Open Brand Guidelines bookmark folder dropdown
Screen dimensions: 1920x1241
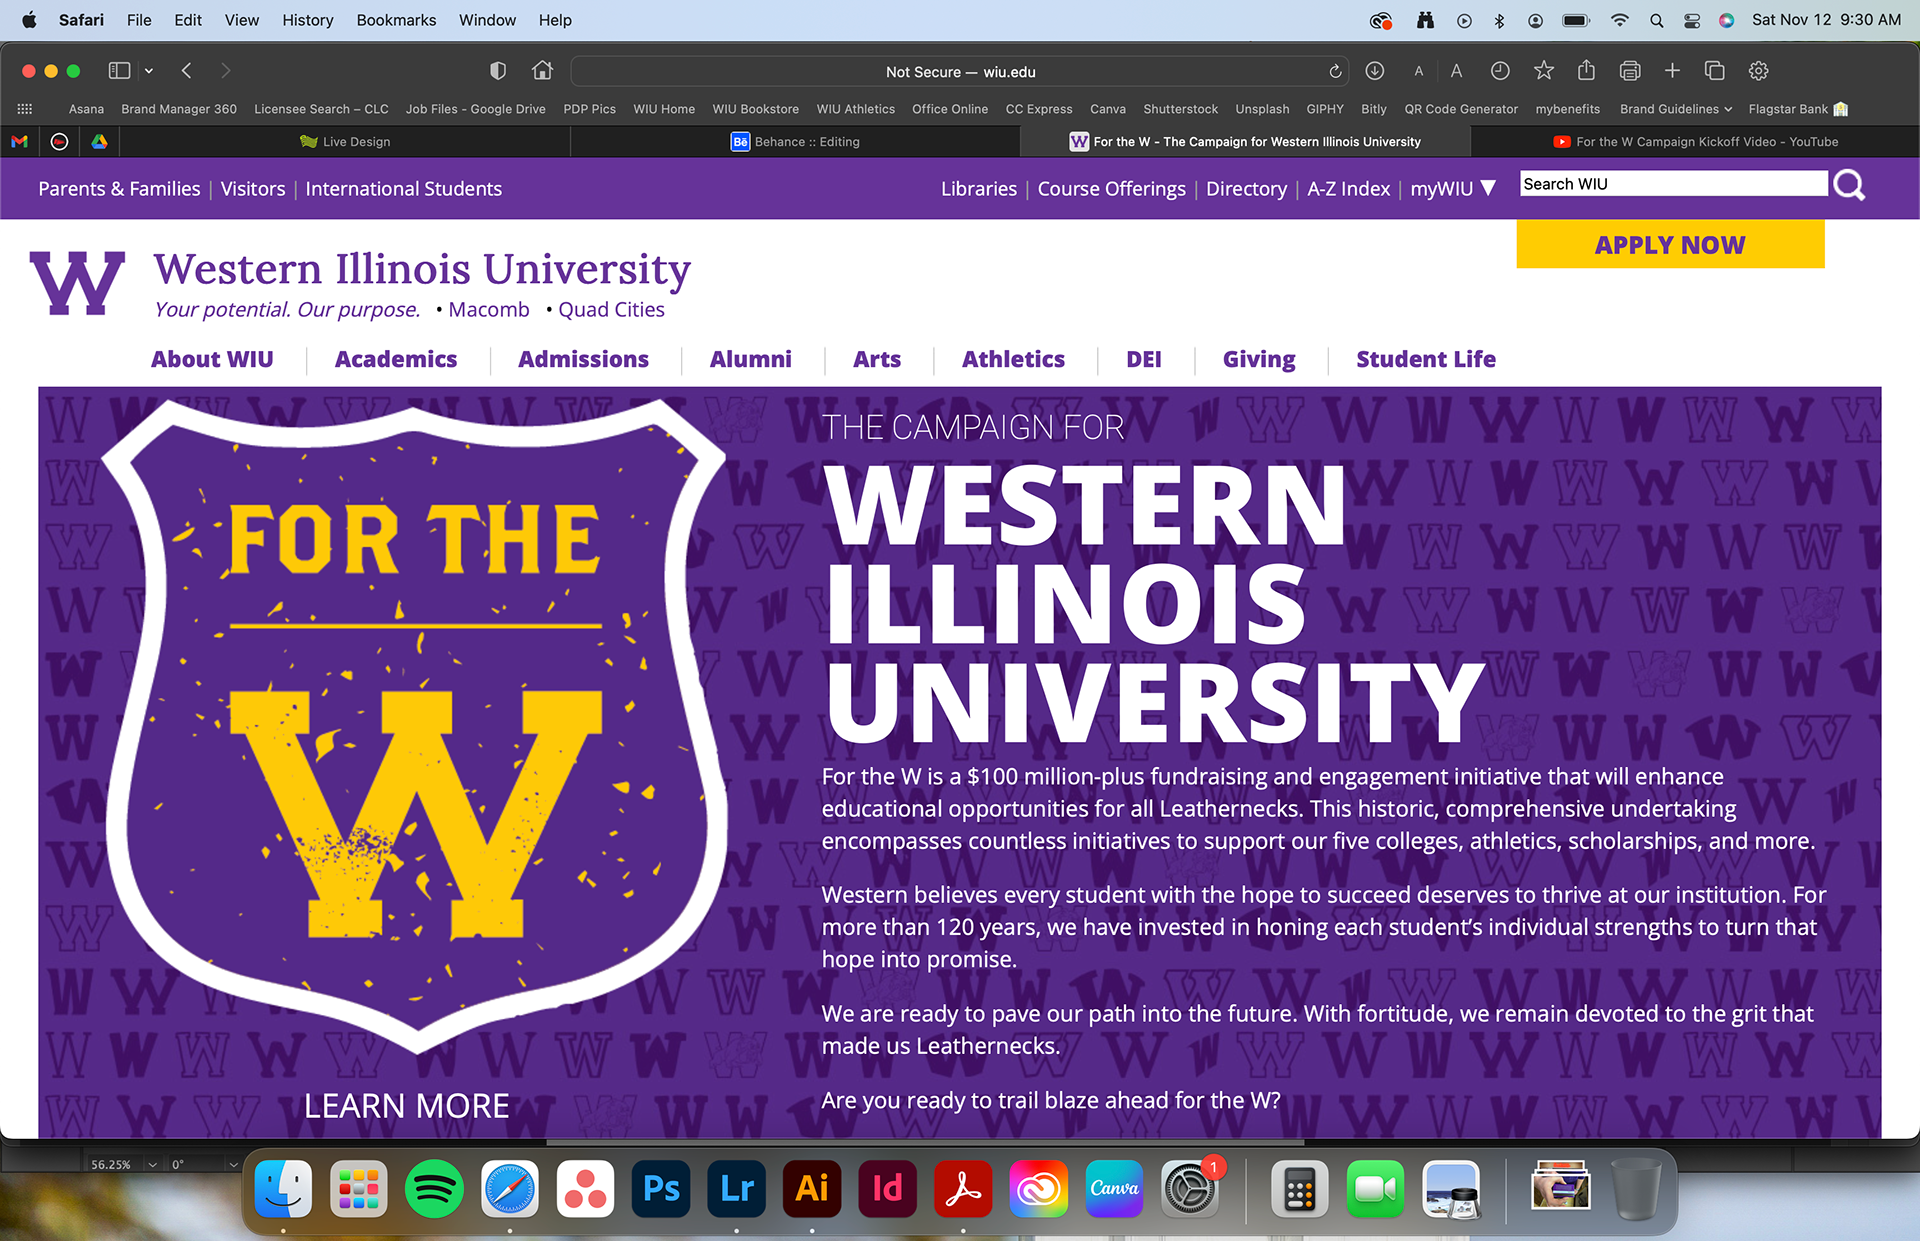click(1676, 109)
